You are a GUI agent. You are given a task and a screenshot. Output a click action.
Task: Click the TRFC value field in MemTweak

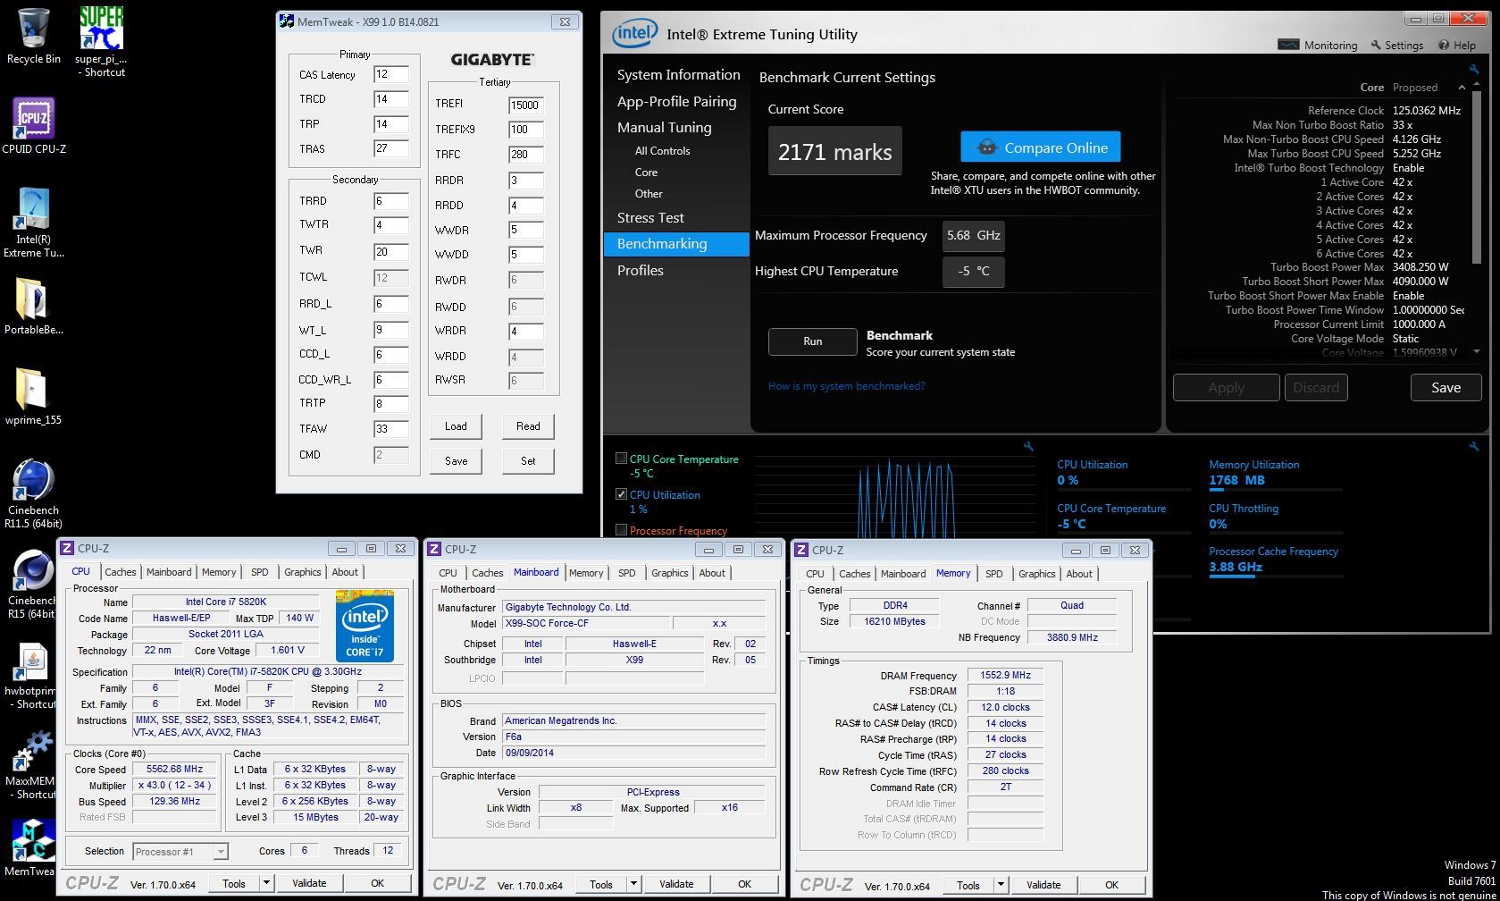point(526,154)
